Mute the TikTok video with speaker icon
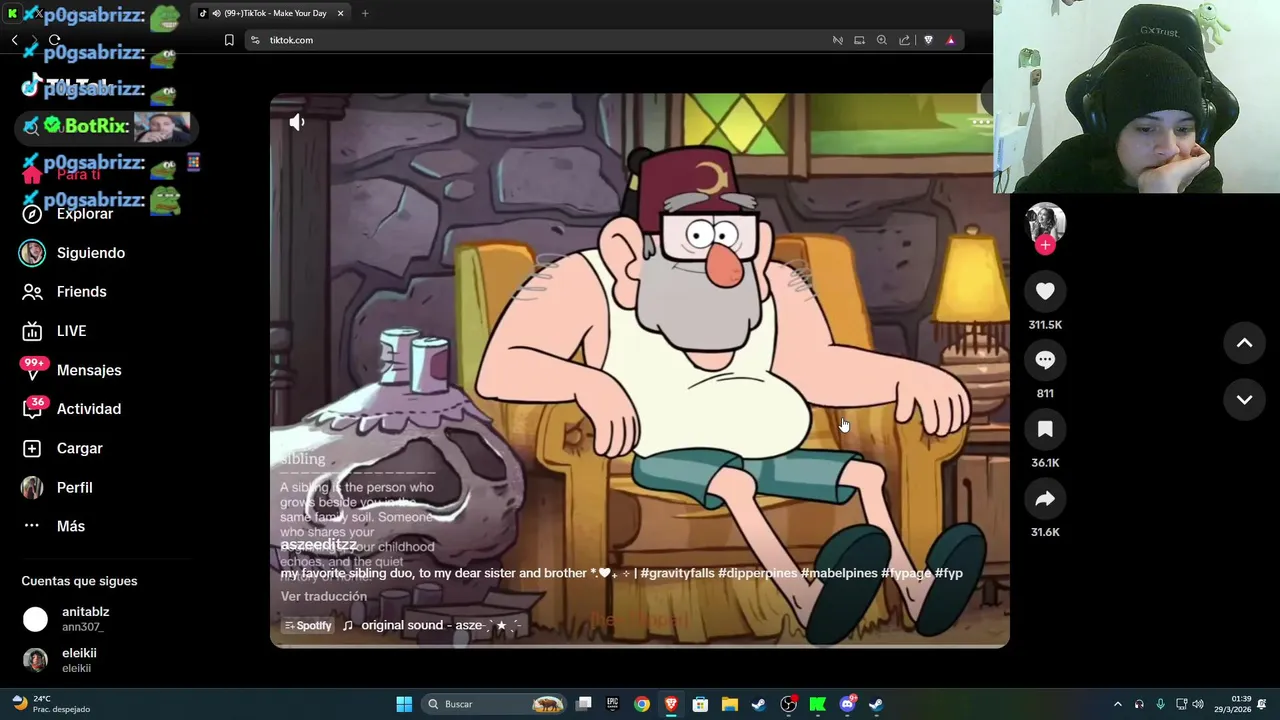The width and height of the screenshot is (1280, 720). coord(297,122)
